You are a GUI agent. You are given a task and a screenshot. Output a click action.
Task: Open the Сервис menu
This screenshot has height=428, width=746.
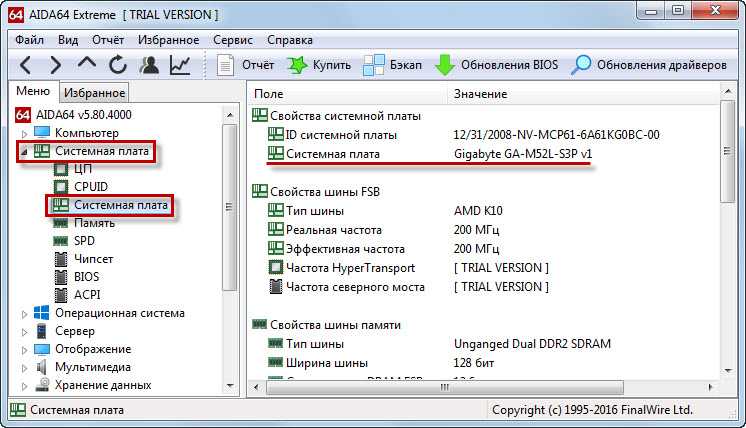[x=233, y=40]
